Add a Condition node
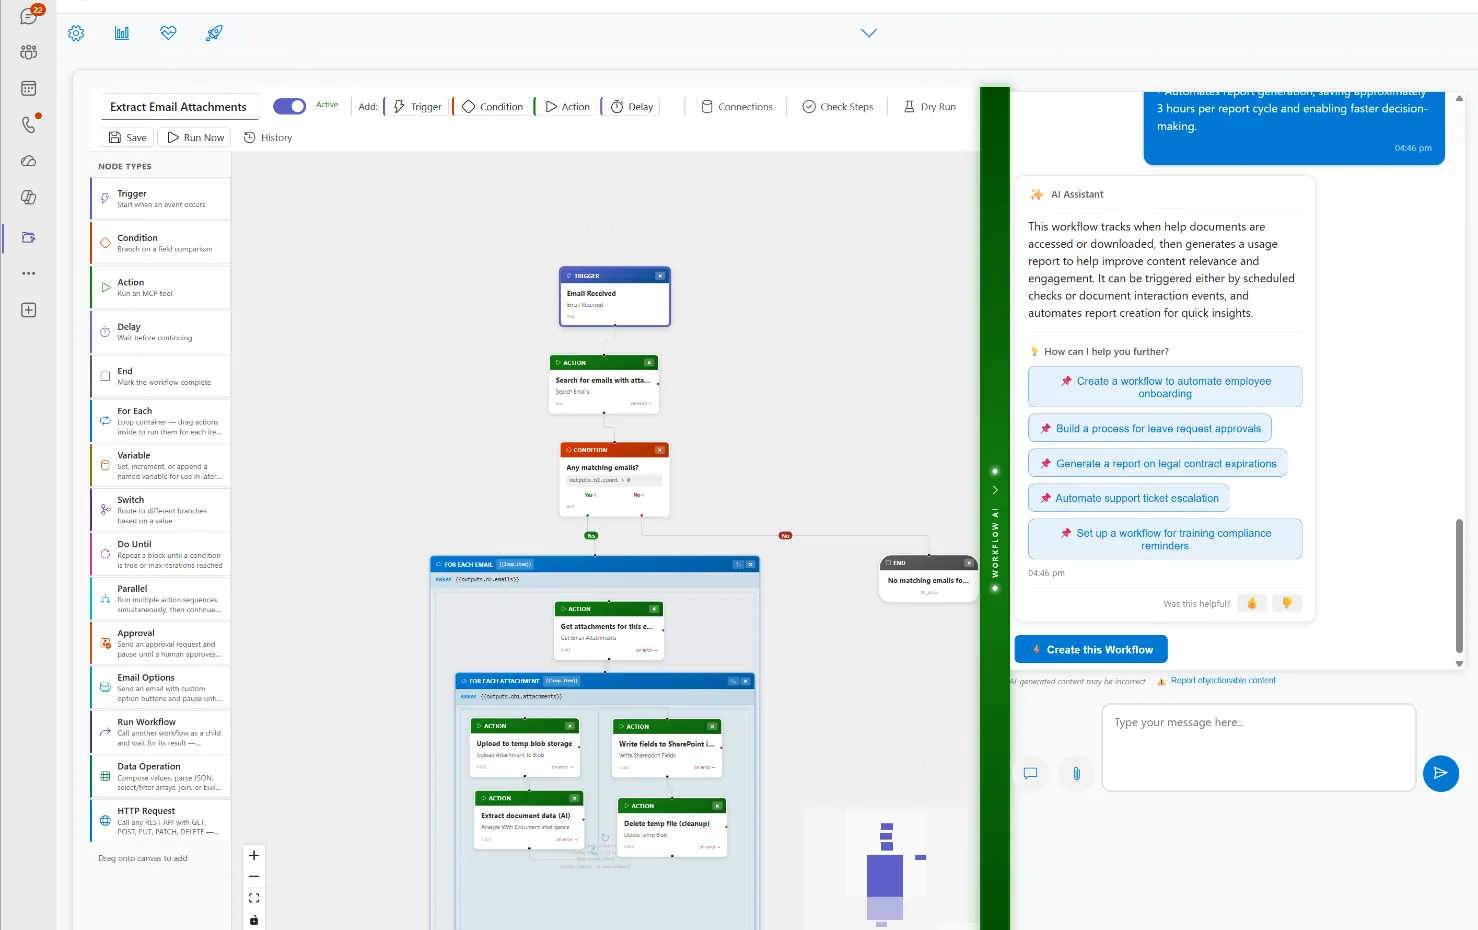1478x930 pixels. coord(492,107)
